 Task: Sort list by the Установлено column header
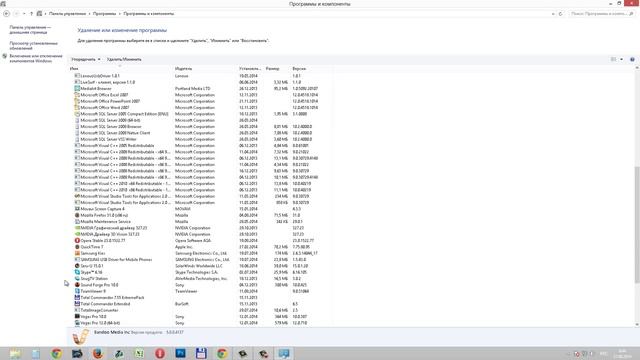click(250, 69)
